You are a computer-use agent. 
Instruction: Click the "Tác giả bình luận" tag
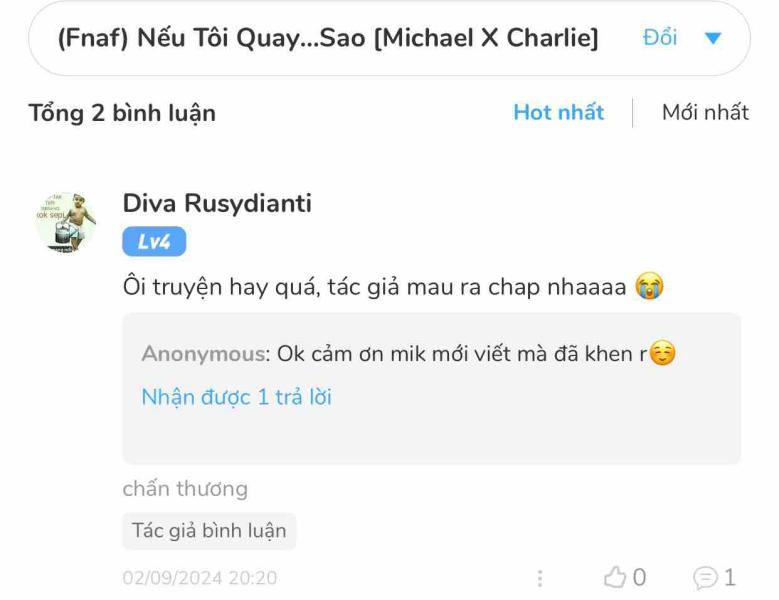(x=209, y=531)
